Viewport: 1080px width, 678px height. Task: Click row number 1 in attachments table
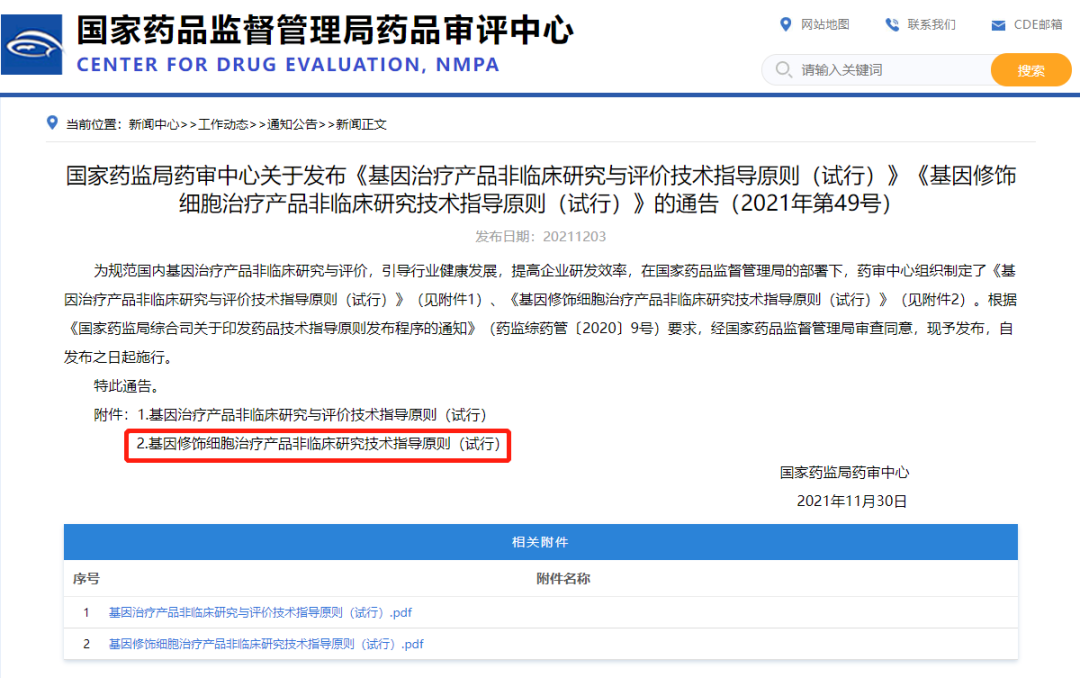[x=86, y=613]
